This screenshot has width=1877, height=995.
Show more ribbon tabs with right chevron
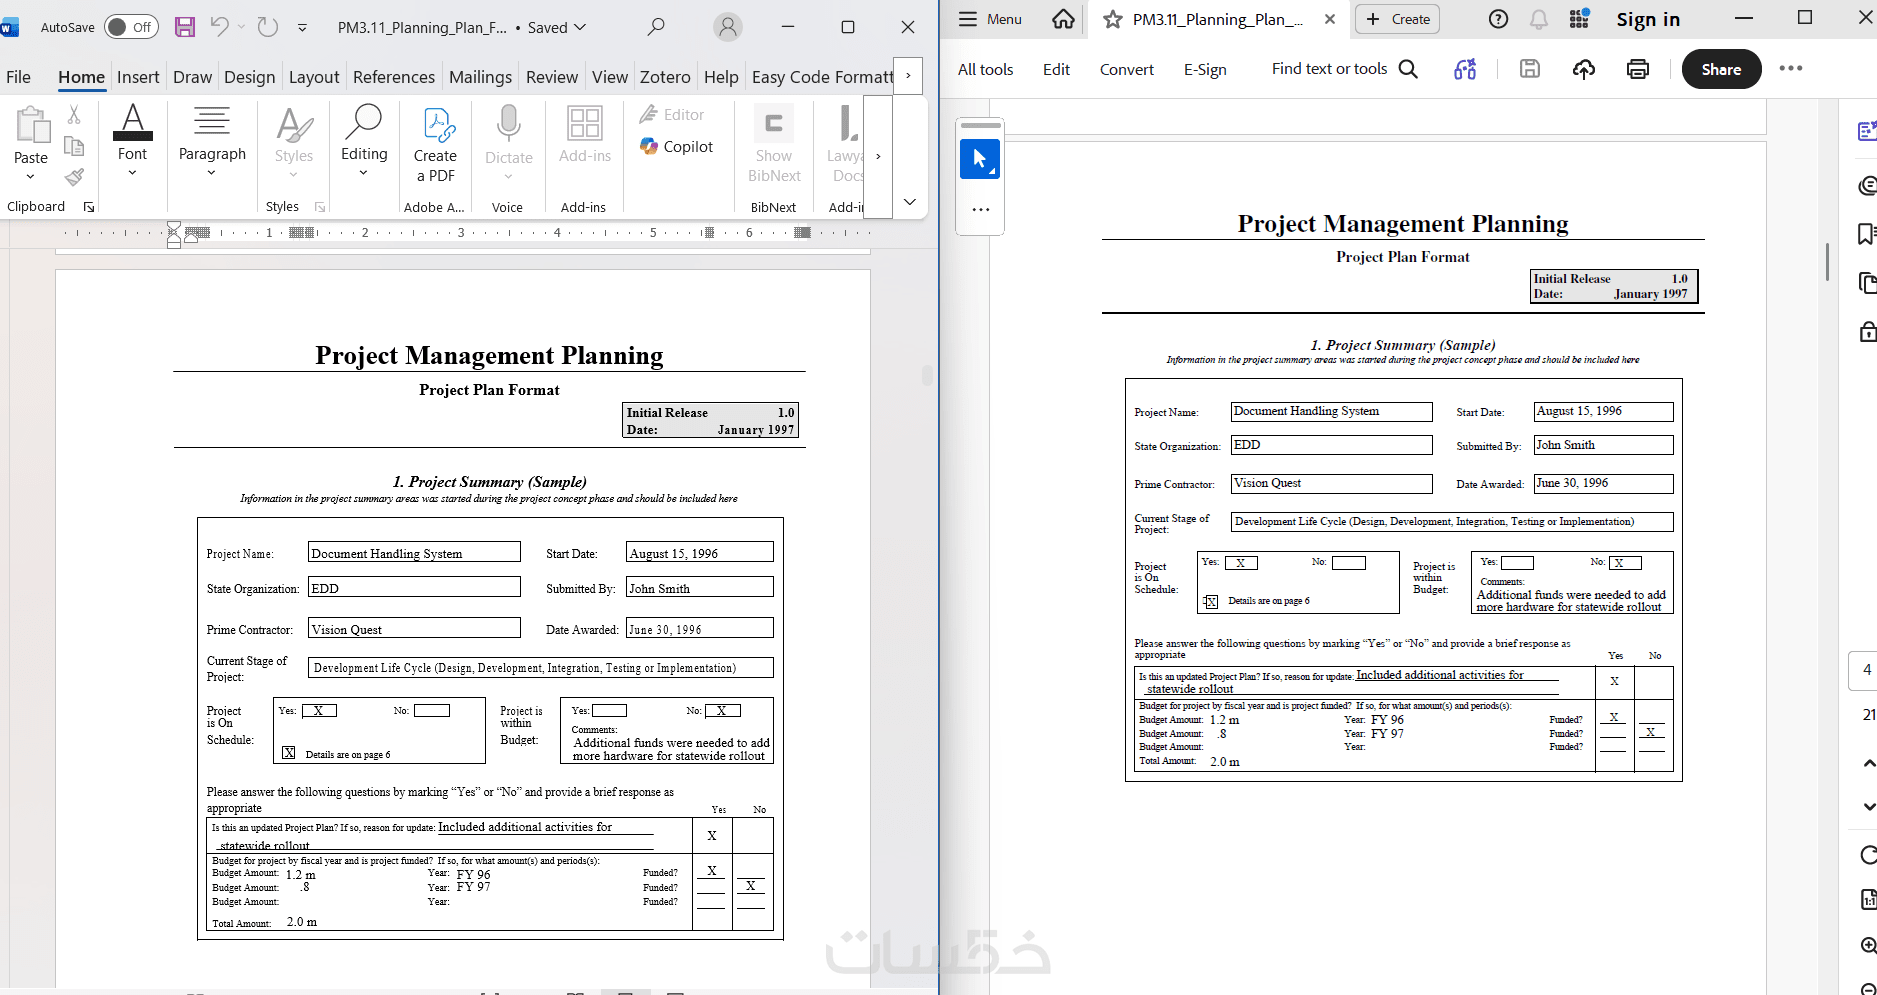click(x=908, y=76)
